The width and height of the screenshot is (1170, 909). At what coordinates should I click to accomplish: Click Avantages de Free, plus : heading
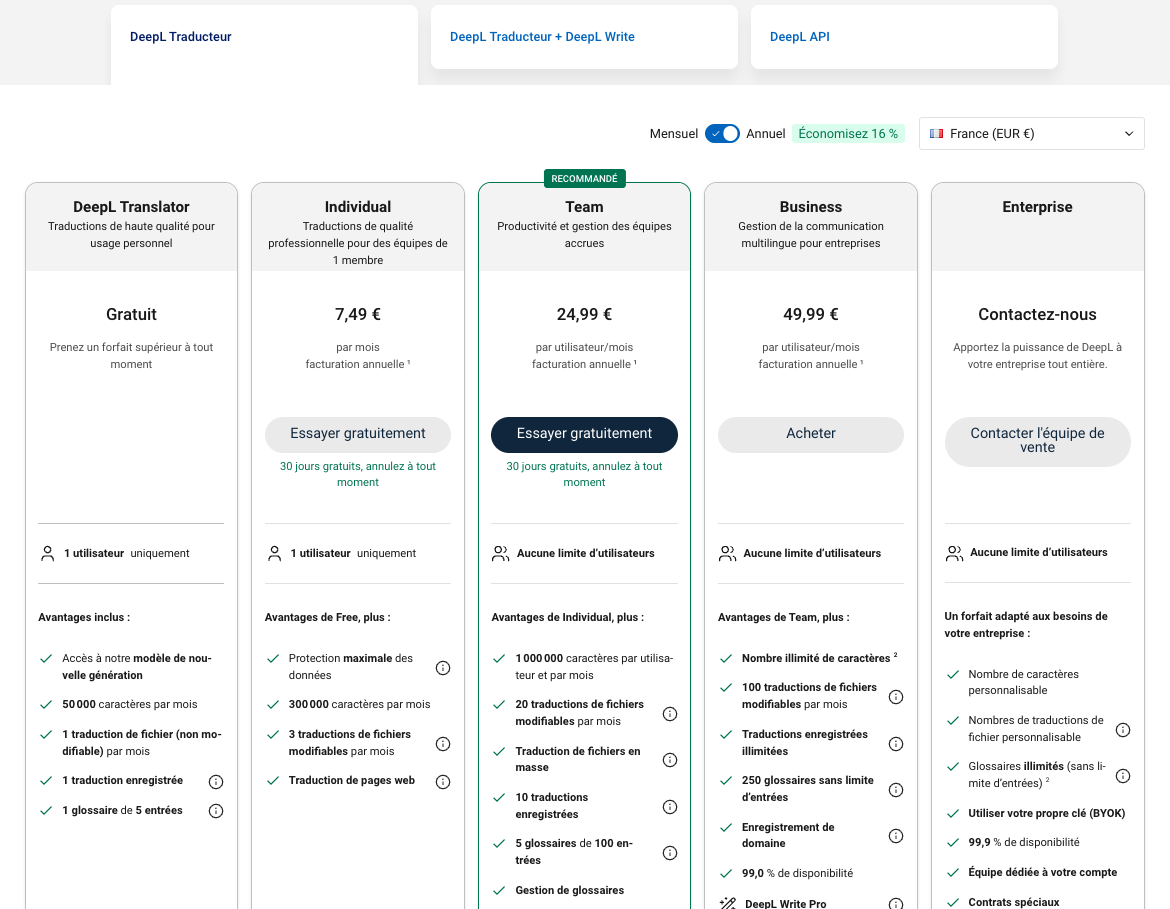[x=328, y=617]
